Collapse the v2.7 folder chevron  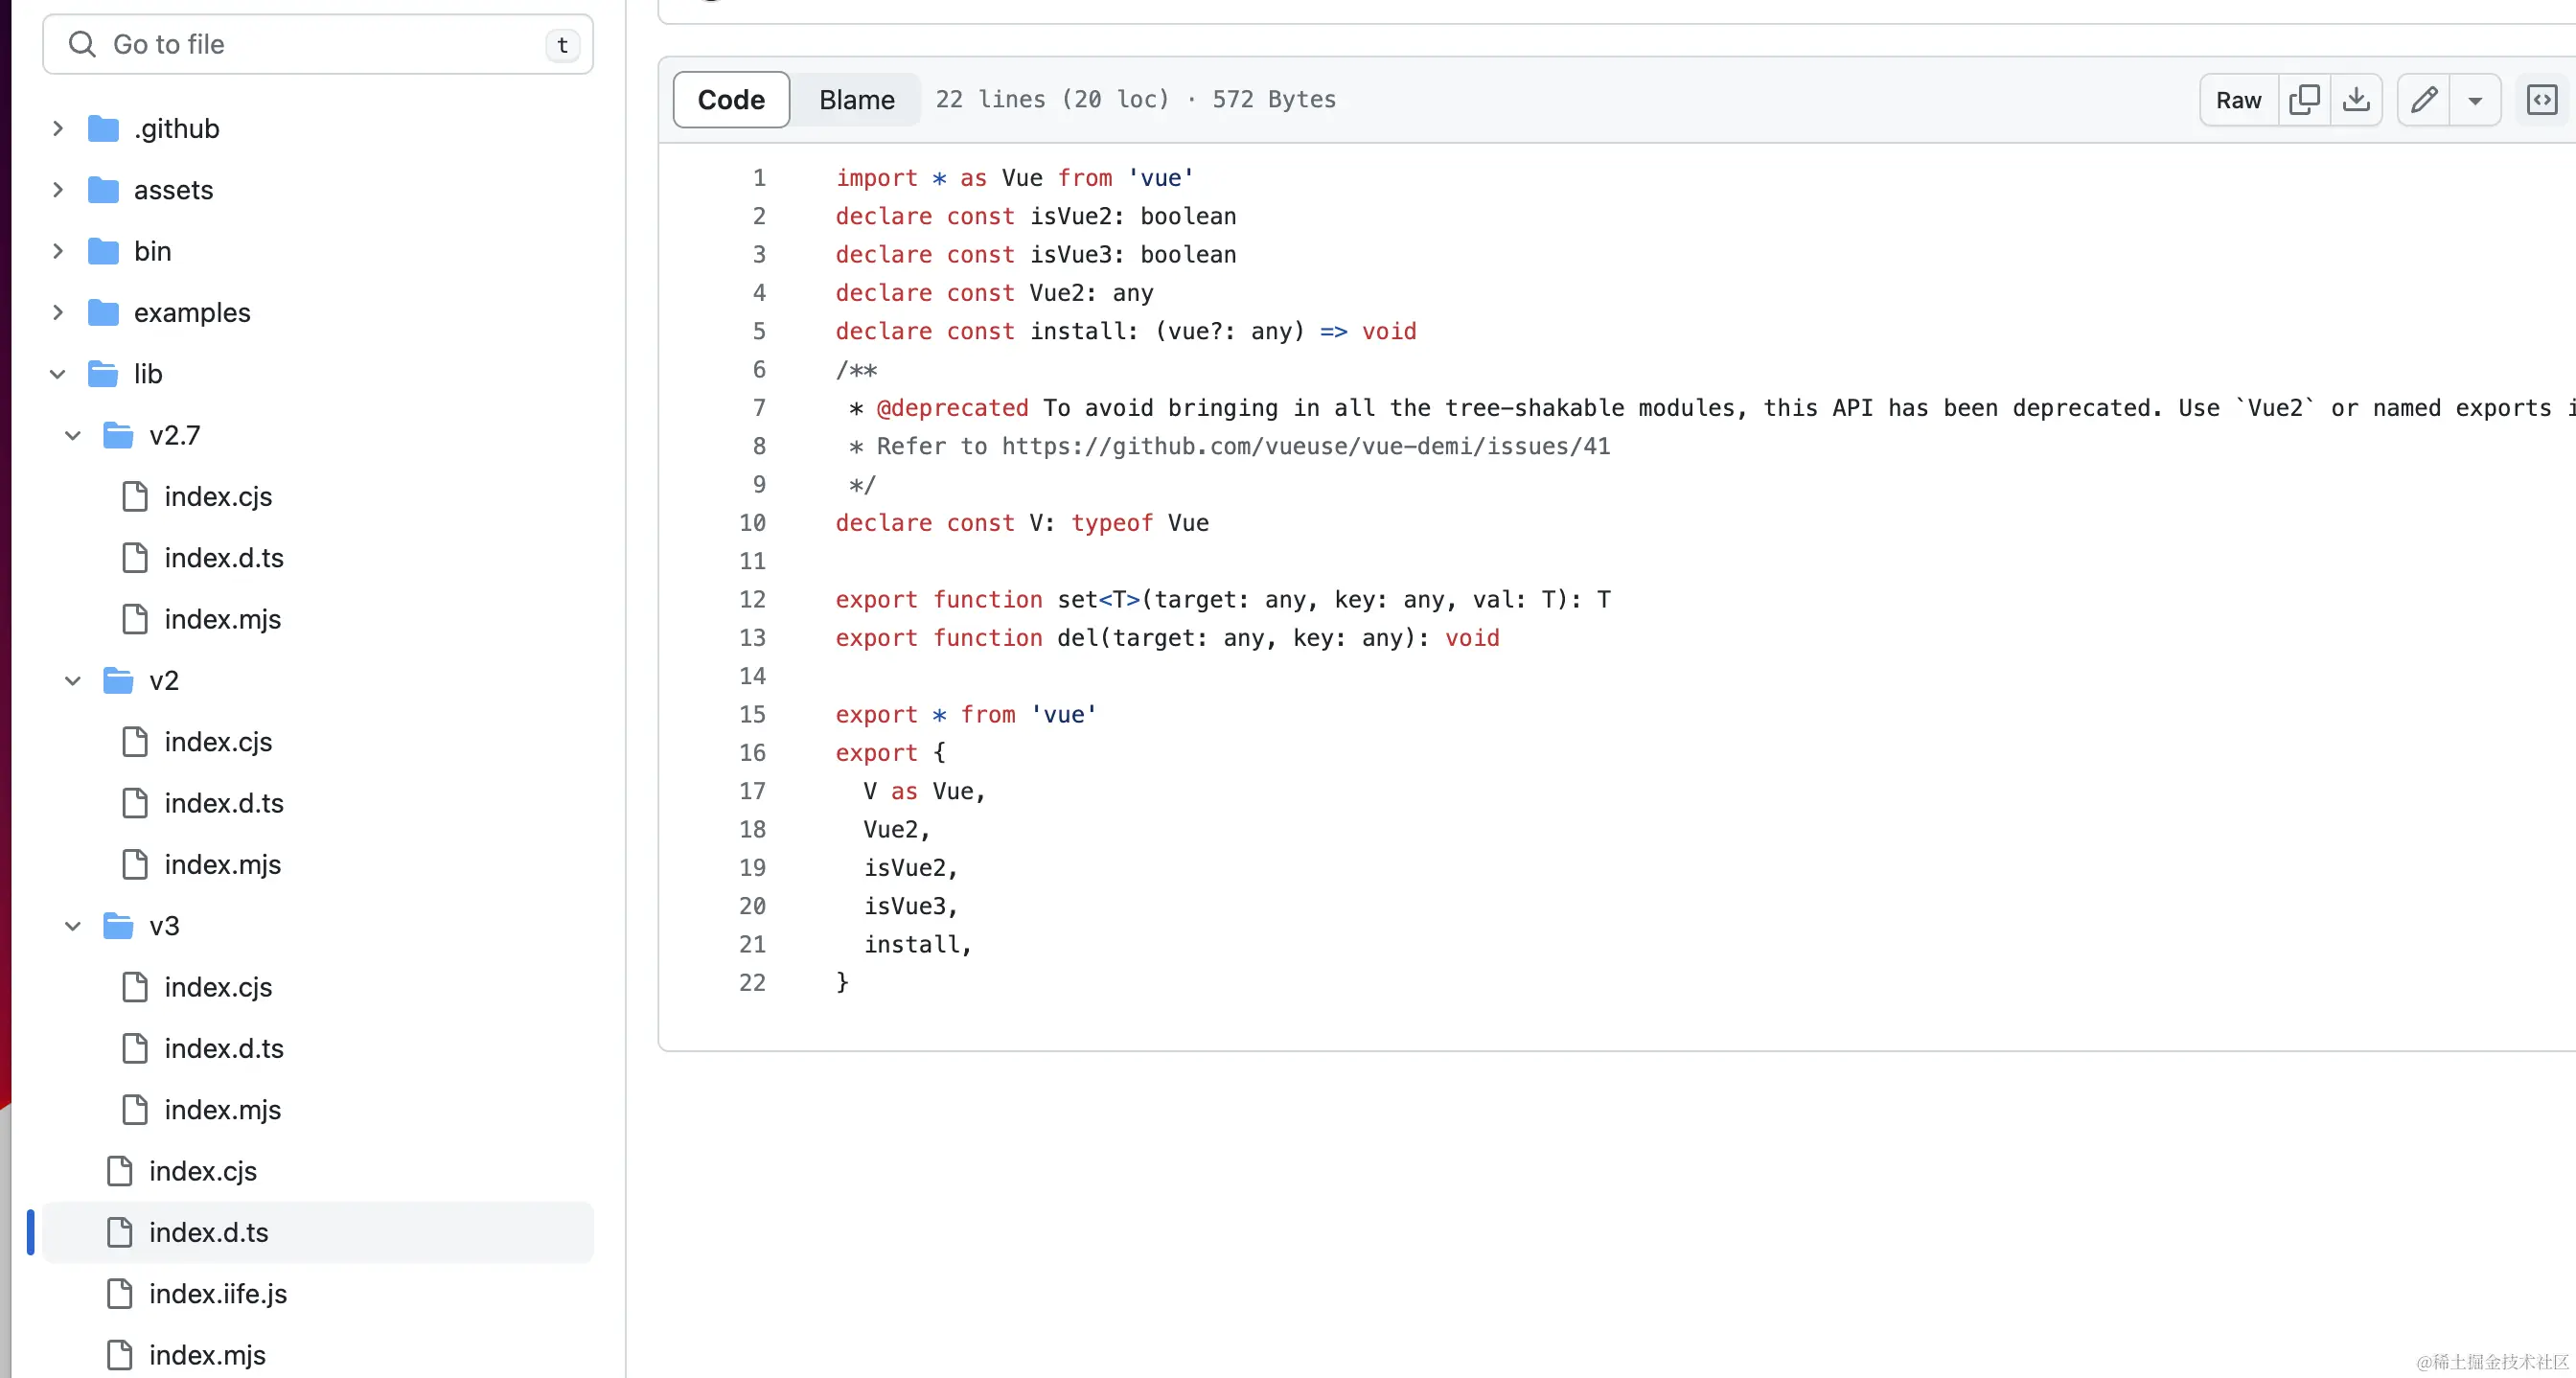[73, 435]
